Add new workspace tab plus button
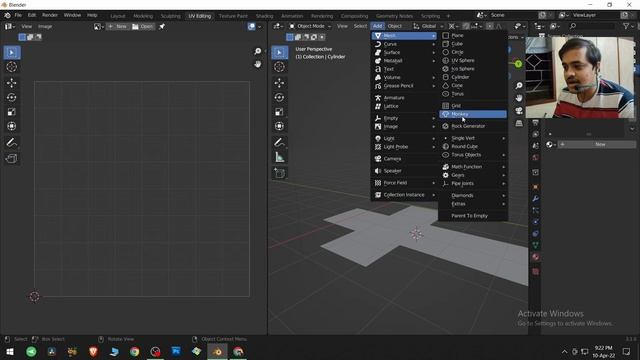The height and width of the screenshot is (360, 640). point(448,16)
